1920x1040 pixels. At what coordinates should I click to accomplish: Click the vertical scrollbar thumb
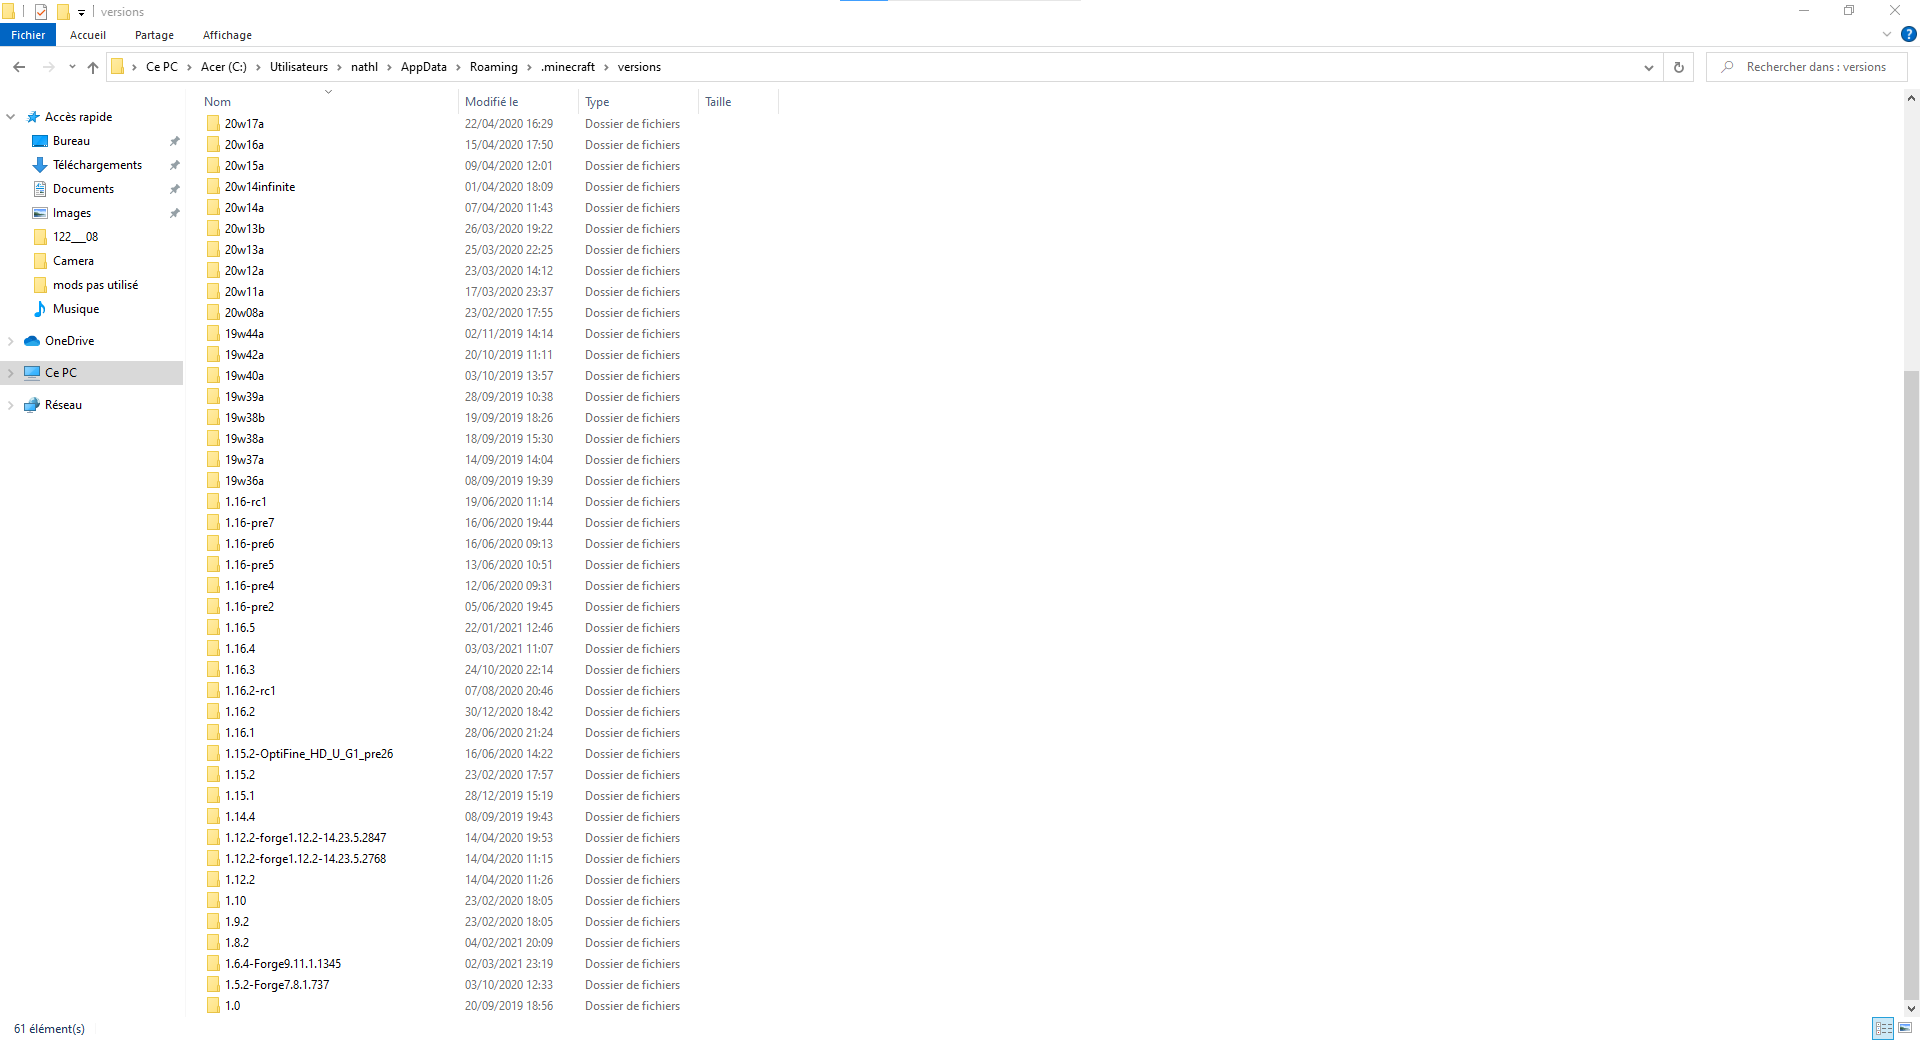click(x=1911, y=680)
